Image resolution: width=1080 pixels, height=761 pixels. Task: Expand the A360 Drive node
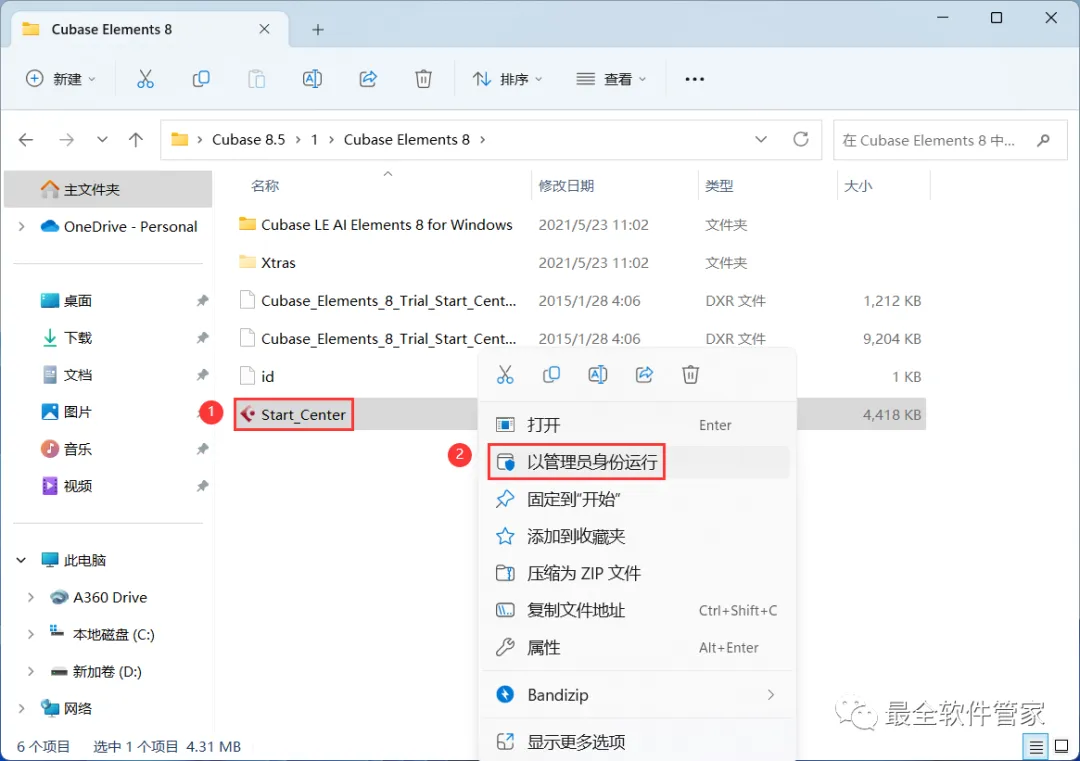(x=30, y=597)
